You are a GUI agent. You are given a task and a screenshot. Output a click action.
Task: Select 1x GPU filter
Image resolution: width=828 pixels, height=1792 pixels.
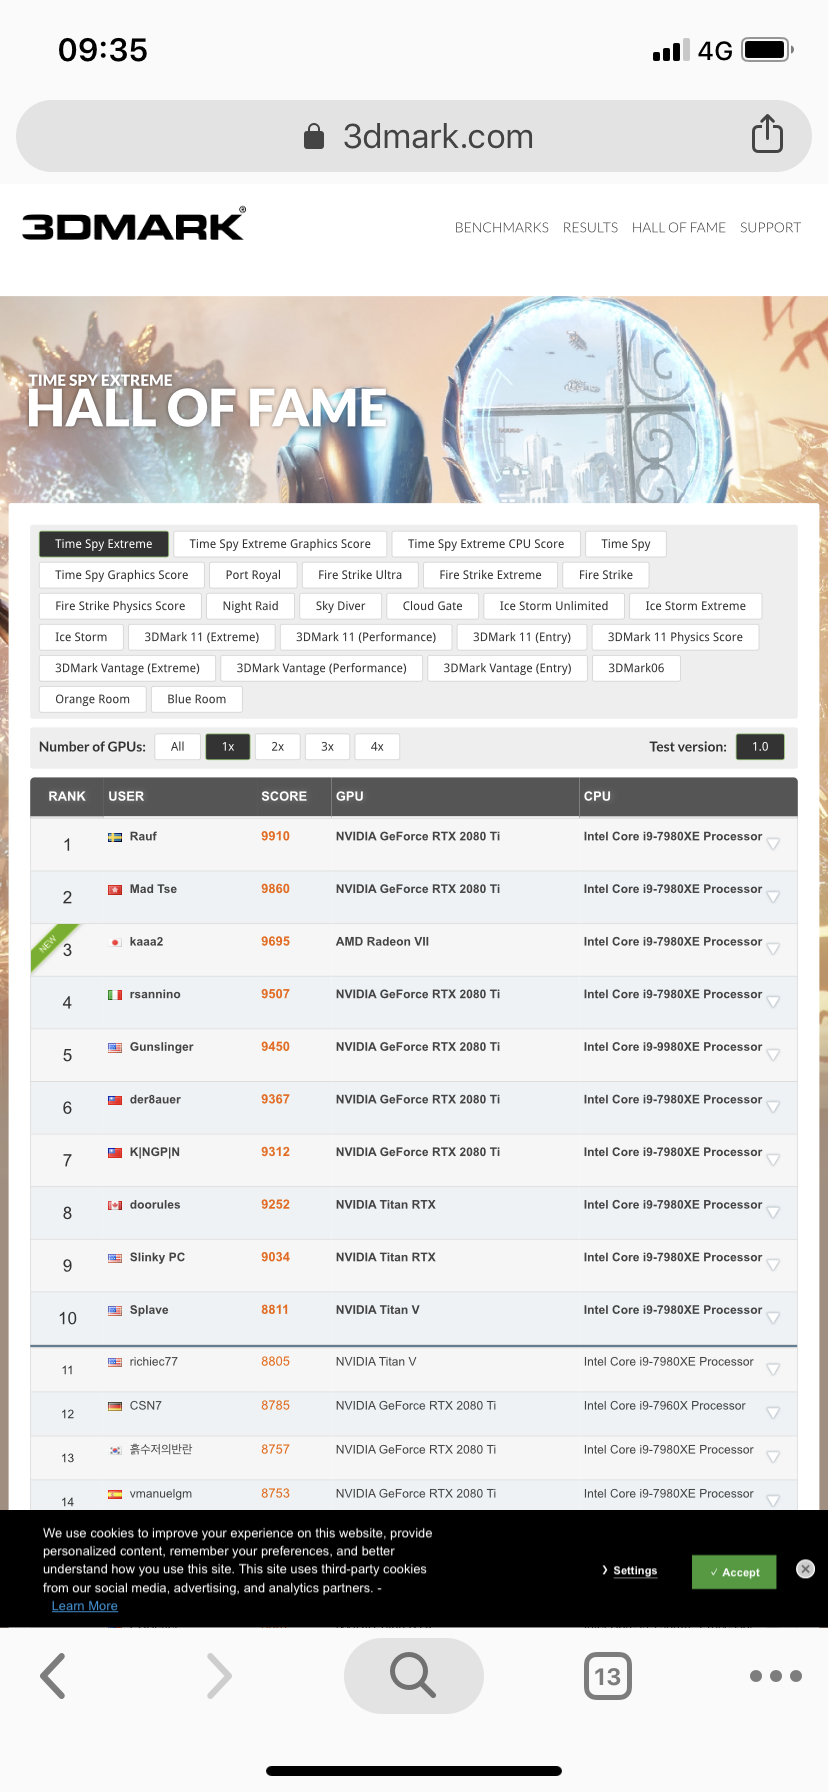coord(228,746)
